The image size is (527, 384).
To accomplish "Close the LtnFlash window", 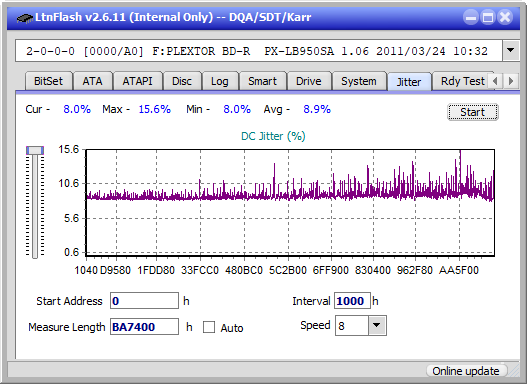I will click(x=505, y=17).
